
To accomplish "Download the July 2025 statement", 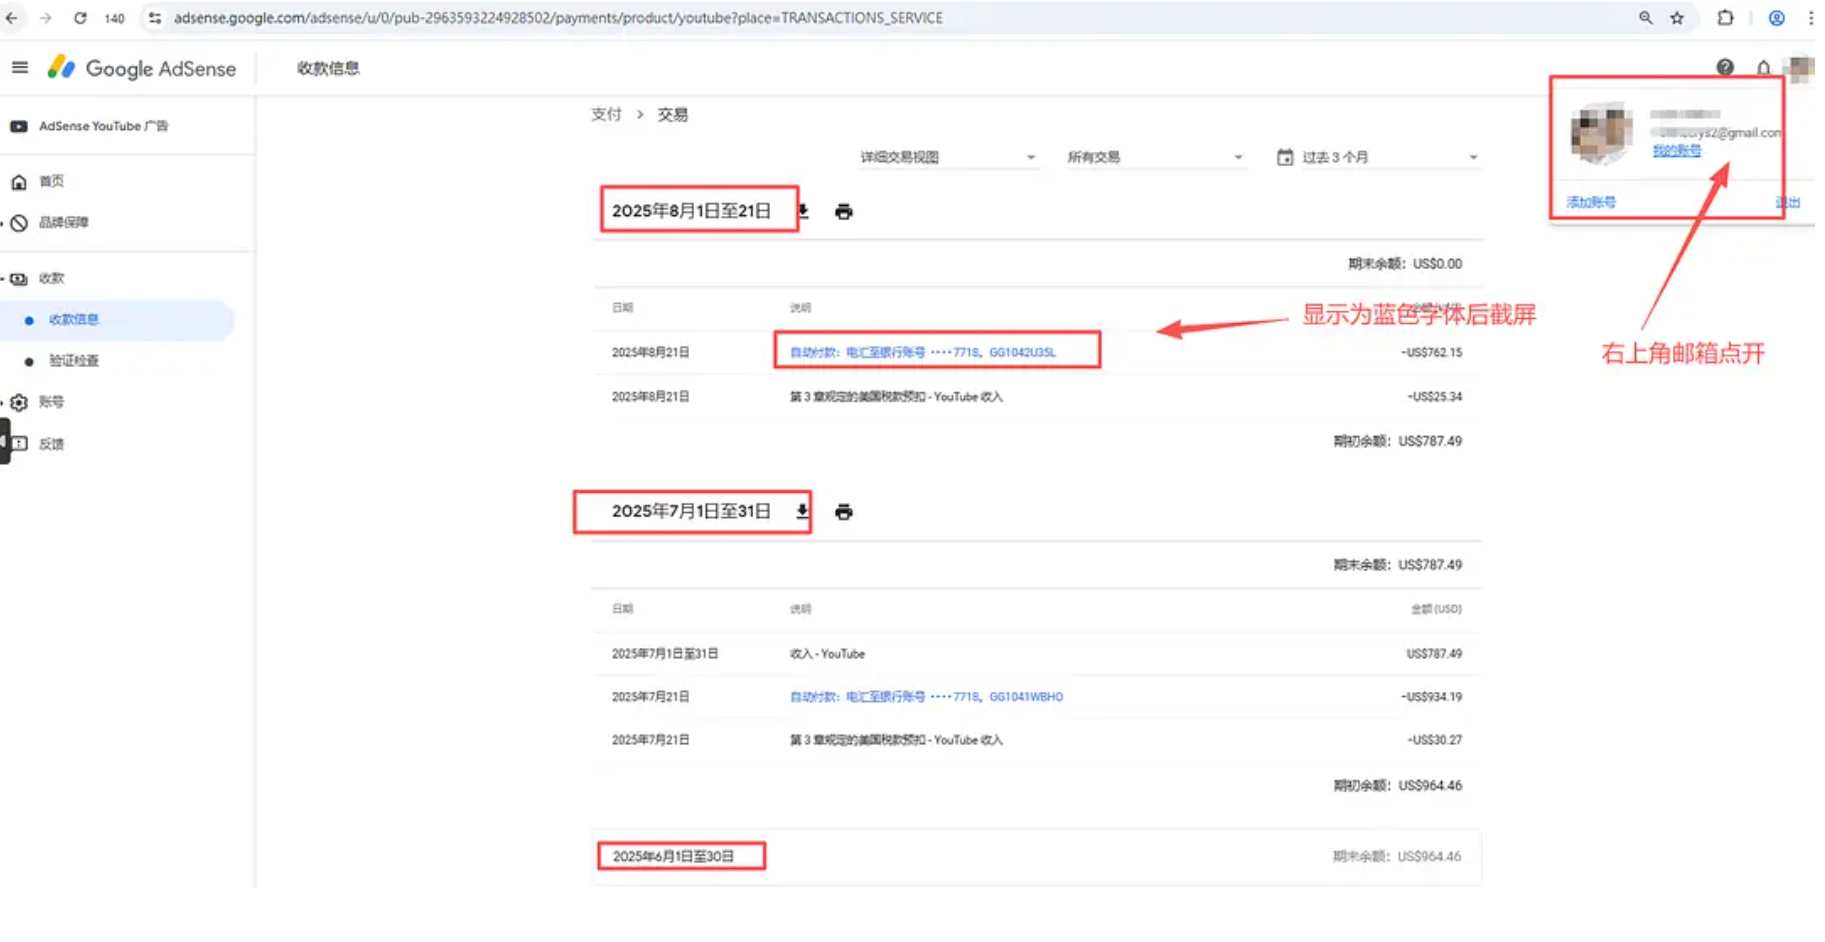I will [802, 511].
